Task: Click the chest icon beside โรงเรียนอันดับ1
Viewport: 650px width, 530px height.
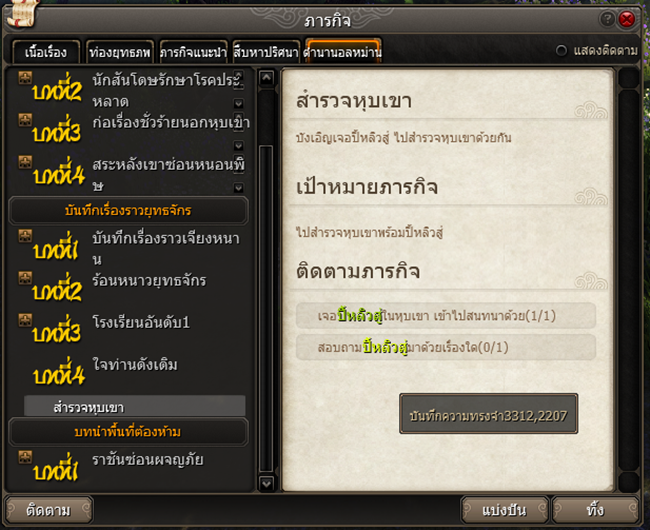Action: [x=25, y=320]
